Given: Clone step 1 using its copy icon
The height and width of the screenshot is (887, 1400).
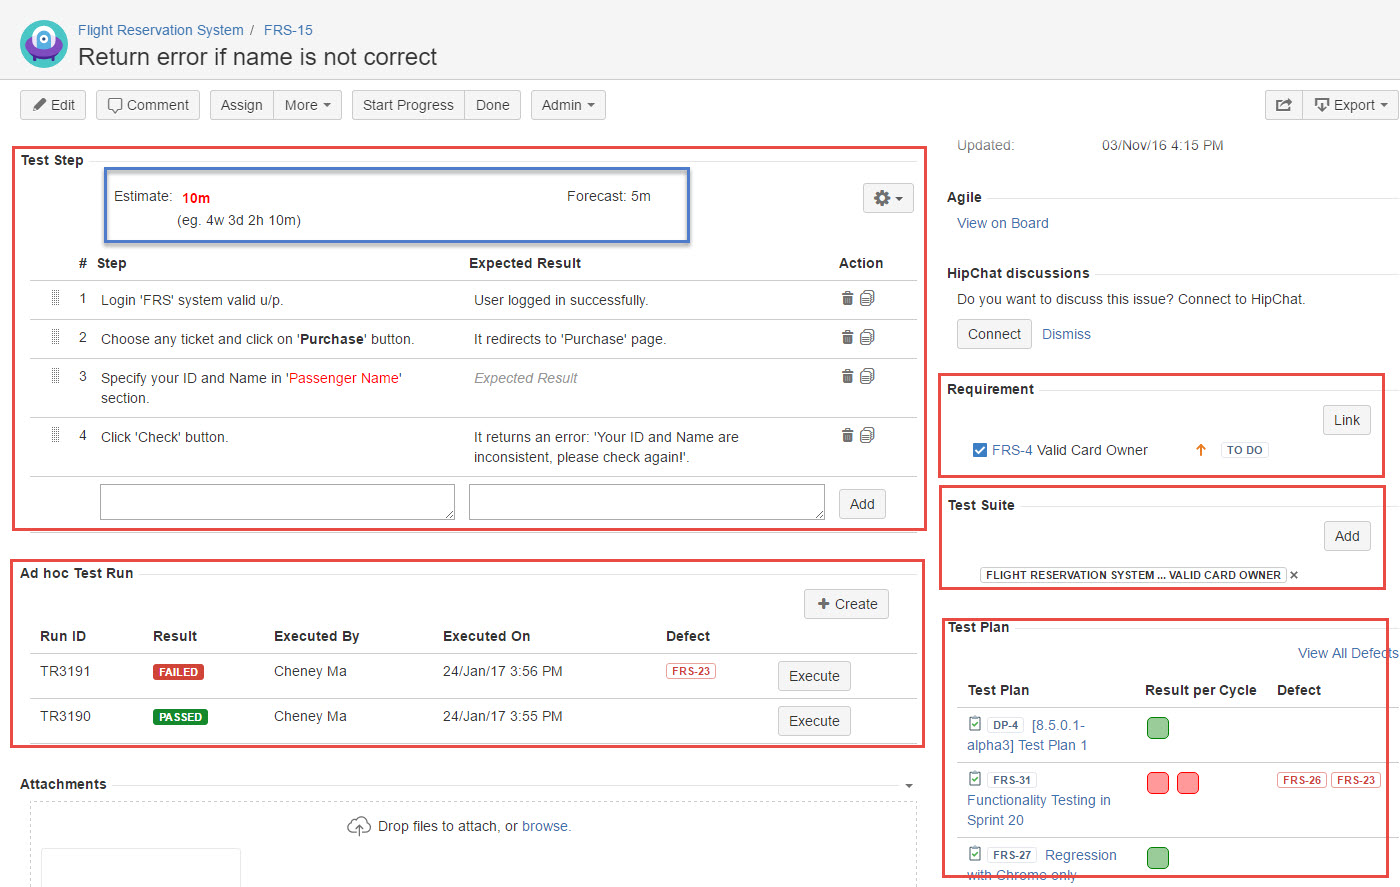Looking at the screenshot, I should (867, 298).
